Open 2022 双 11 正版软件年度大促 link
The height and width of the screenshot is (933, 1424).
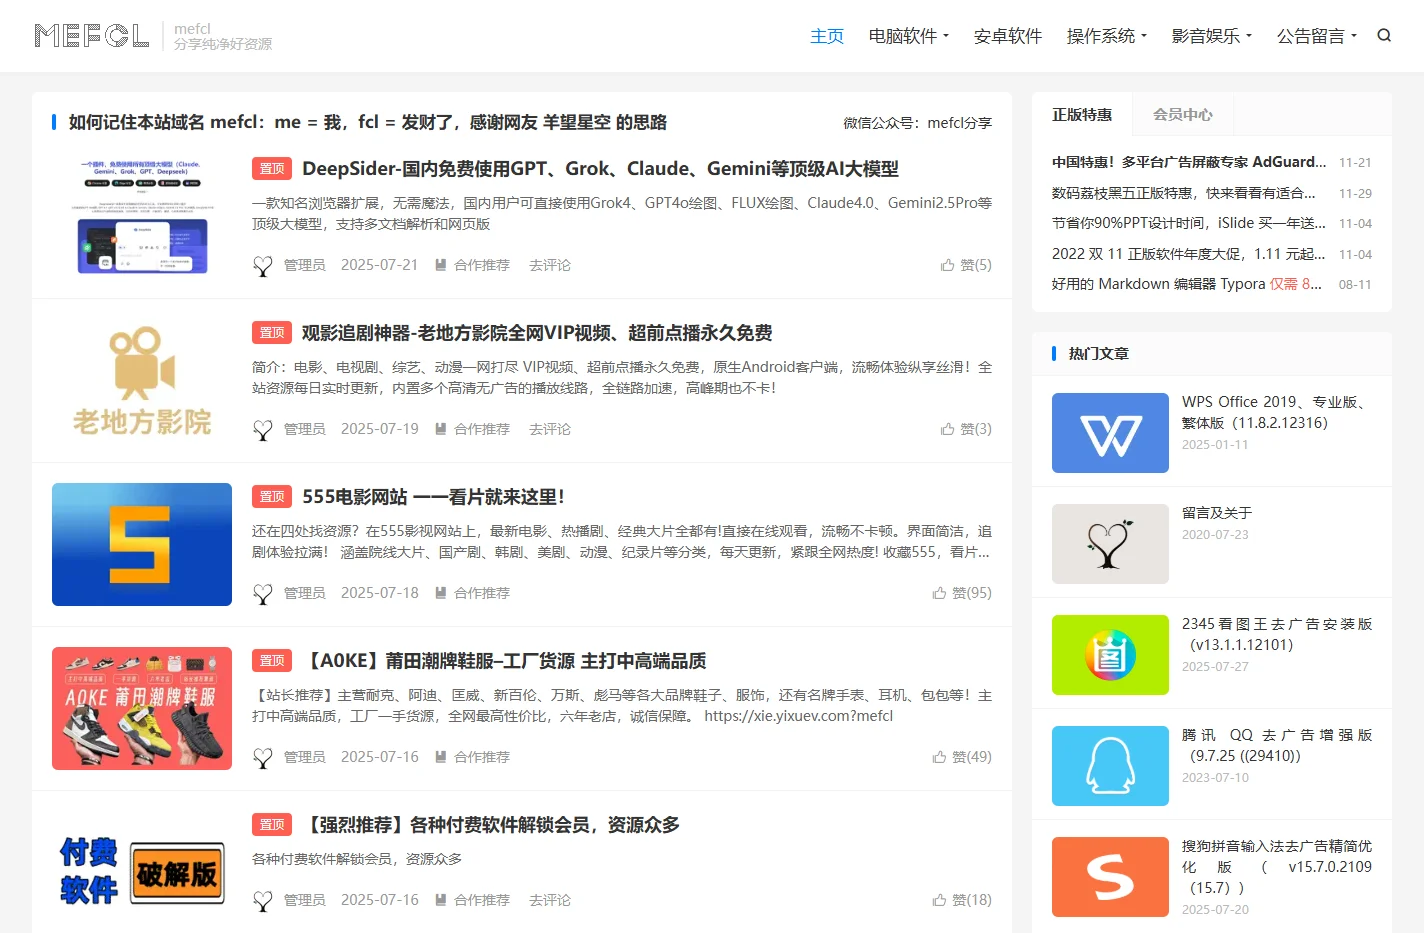tap(1189, 254)
